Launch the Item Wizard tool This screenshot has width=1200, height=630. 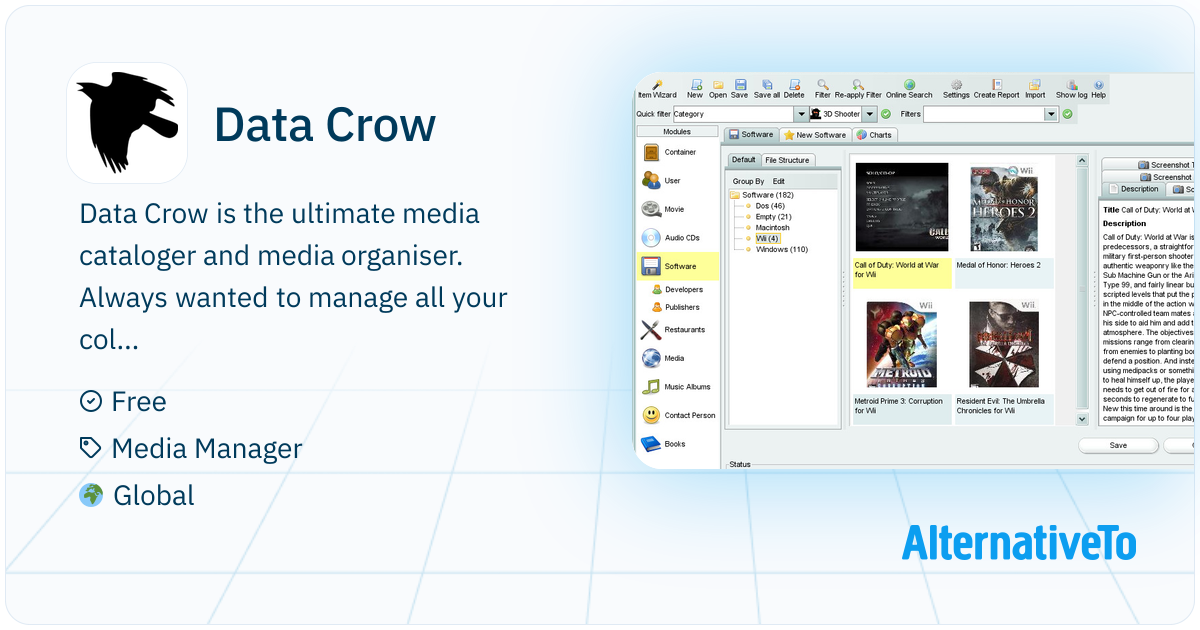point(657,89)
